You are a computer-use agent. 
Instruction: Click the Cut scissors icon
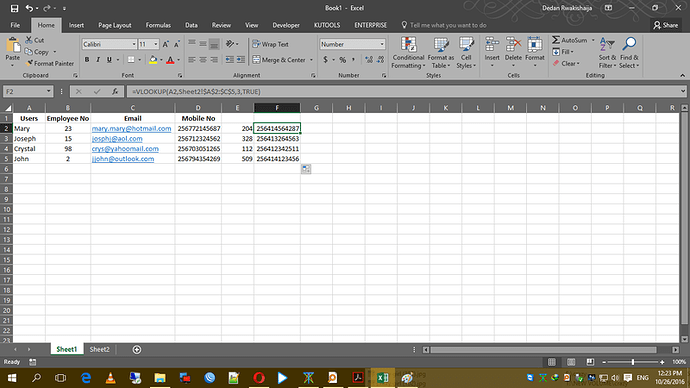29,40
